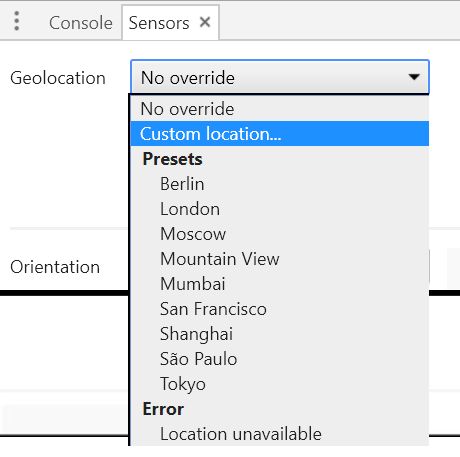Viewport: 460px width, 457px height.
Task: Choose the Mumbai preset
Action: coord(280,284)
